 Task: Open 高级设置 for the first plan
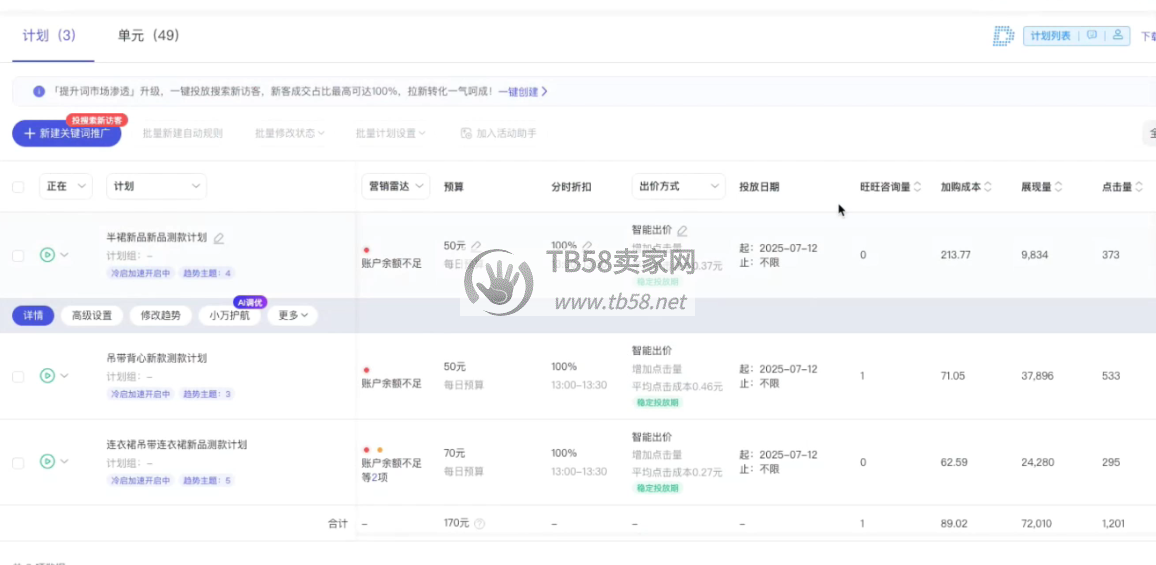(92, 315)
